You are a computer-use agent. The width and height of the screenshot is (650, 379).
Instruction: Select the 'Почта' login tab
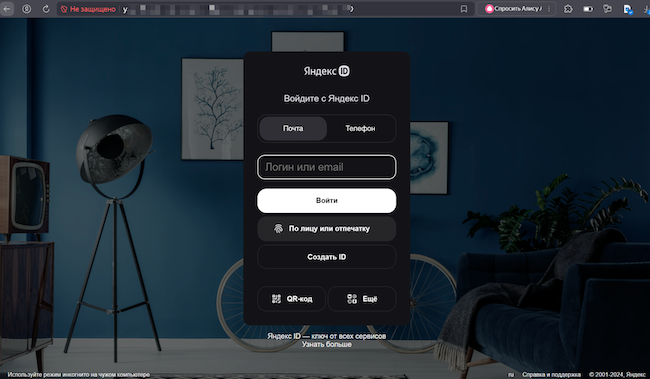[293, 129]
